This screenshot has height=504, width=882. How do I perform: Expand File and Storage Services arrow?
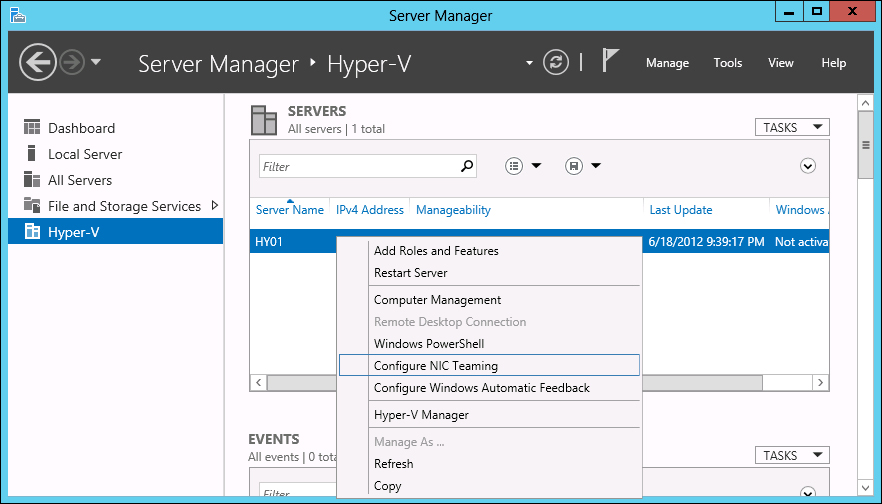point(214,205)
